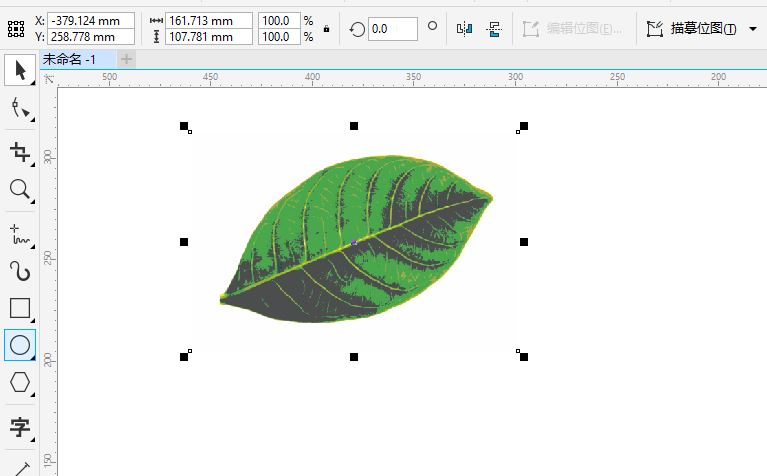Click the leaf's center X marker
Viewport: 767px width, 476px height.
[x=354, y=242]
